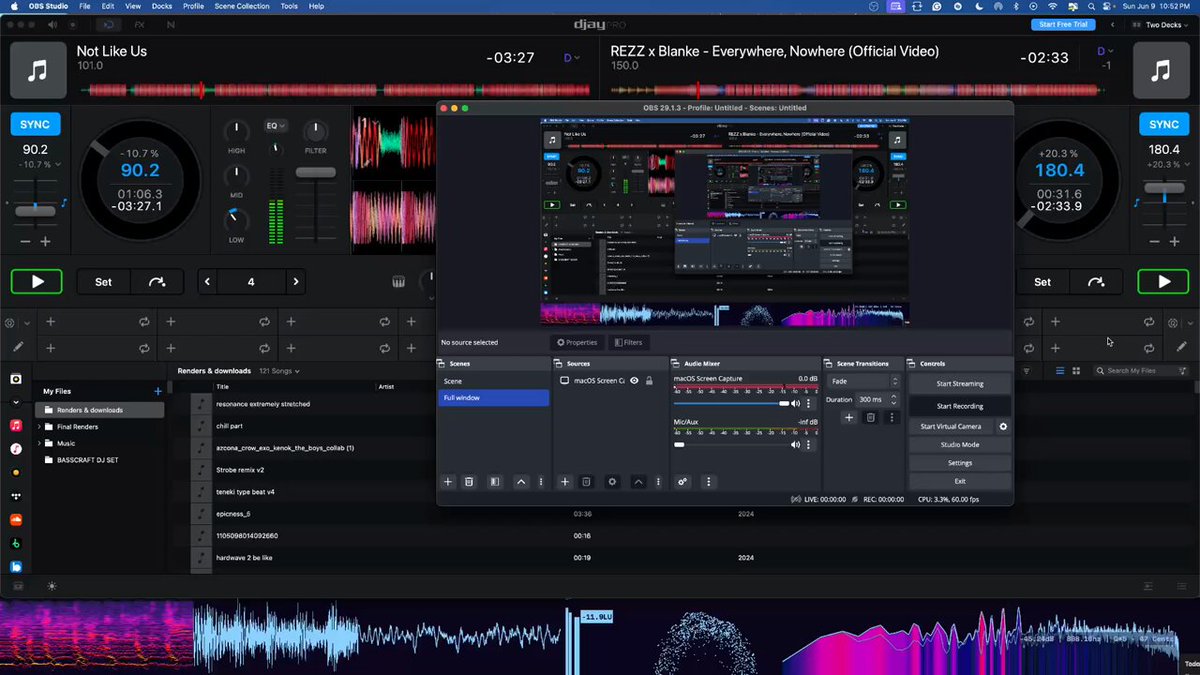Adjust macOS Screen Capture volume slider
Screen dimensions: 1200x675
click(731, 403)
